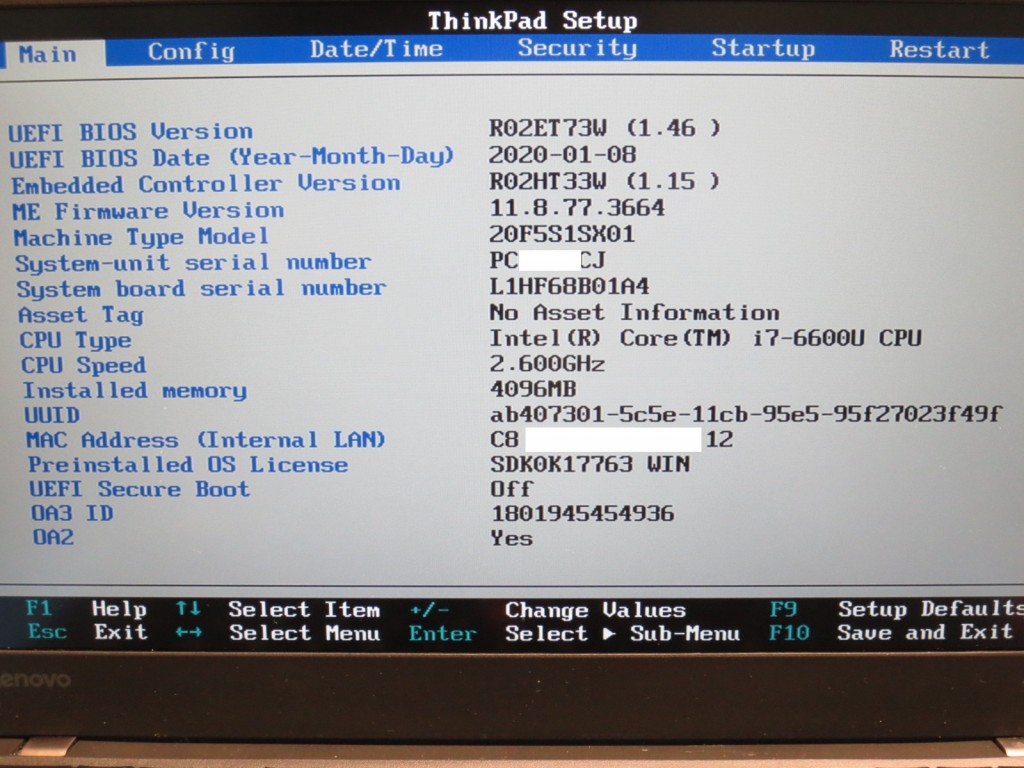1024x768 pixels.
Task: Click the +/- Change Values hint
Action: click(547, 610)
